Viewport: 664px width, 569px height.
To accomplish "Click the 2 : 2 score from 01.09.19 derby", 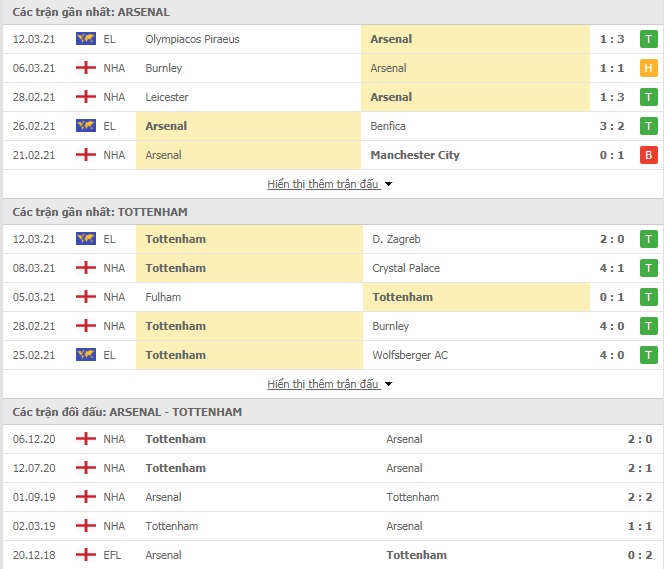I will coord(639,497).
